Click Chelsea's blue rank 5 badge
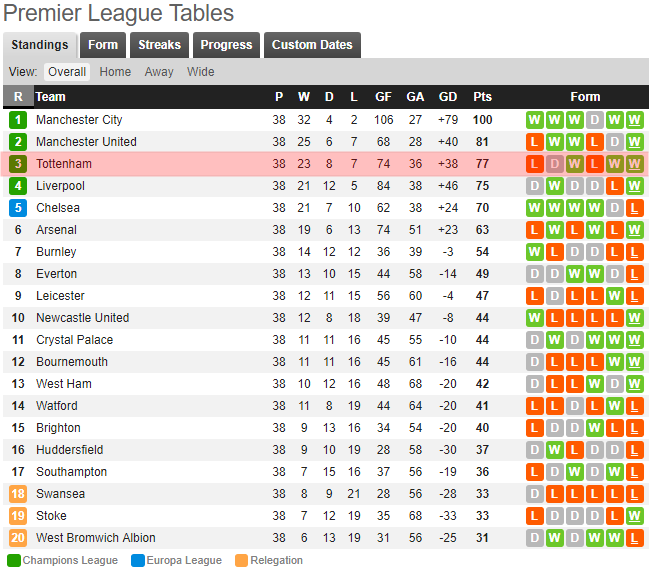649x572 pixels. (x=18, y=208)
